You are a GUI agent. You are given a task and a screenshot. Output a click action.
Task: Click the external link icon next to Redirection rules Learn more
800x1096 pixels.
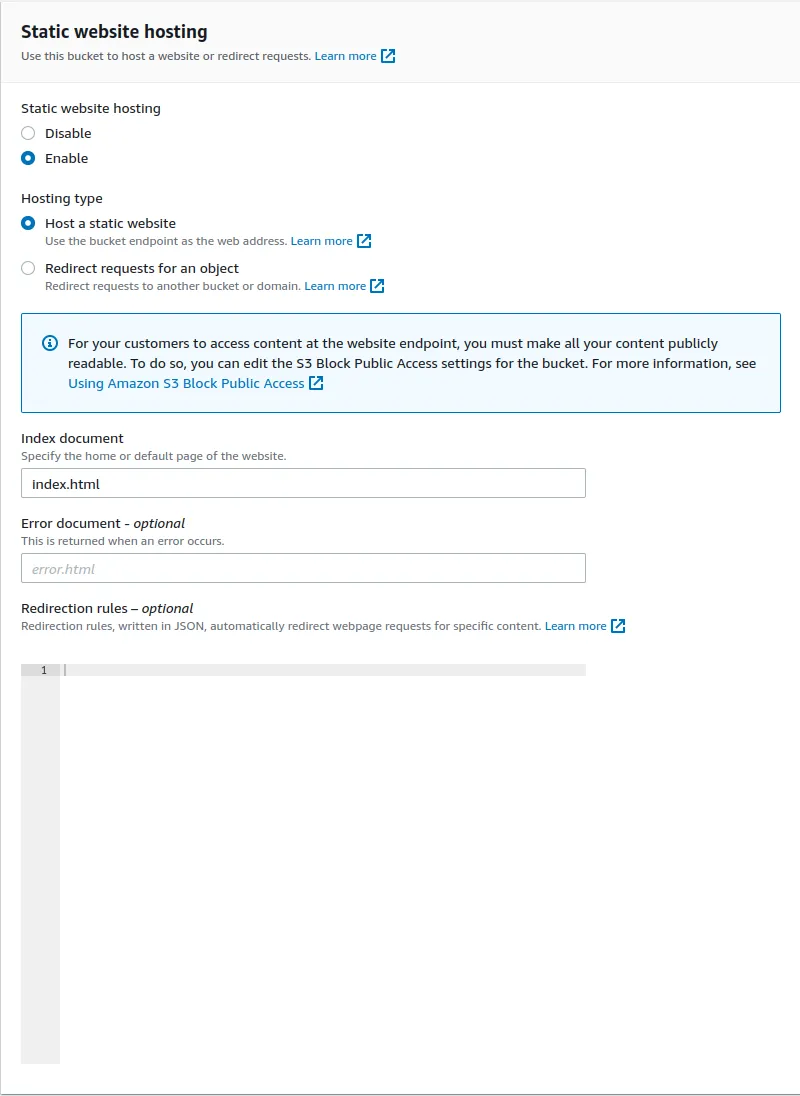click(x=617, y=625)
